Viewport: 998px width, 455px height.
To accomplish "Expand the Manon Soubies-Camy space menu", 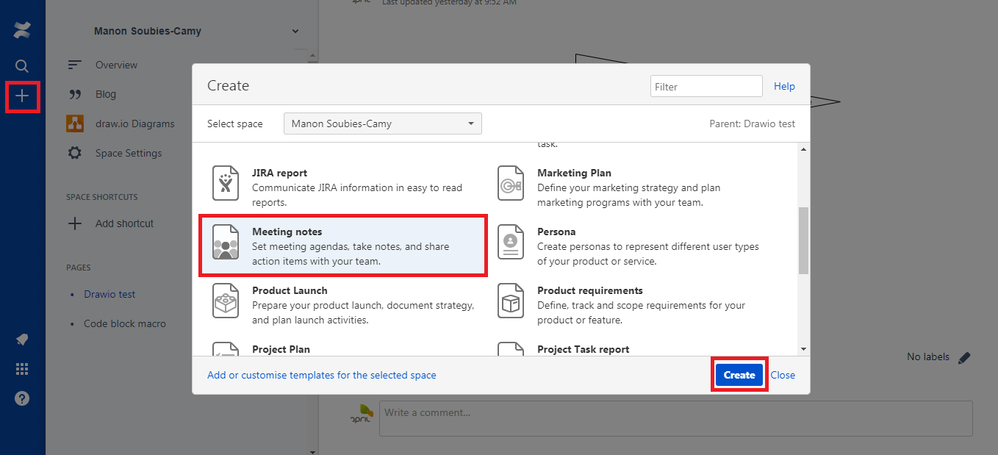I will pyautogui.click(x=295, y=32).
